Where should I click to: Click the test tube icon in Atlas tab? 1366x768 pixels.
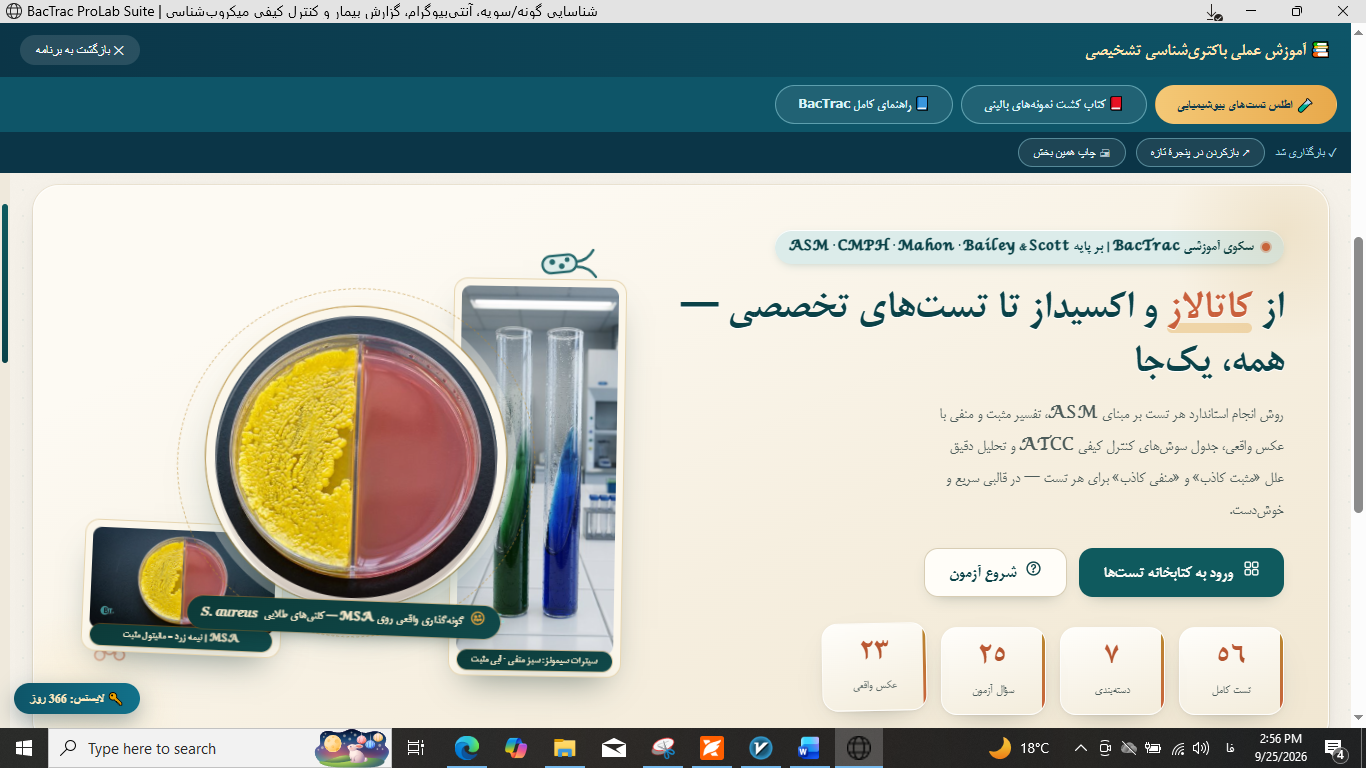coord(1304,104)
